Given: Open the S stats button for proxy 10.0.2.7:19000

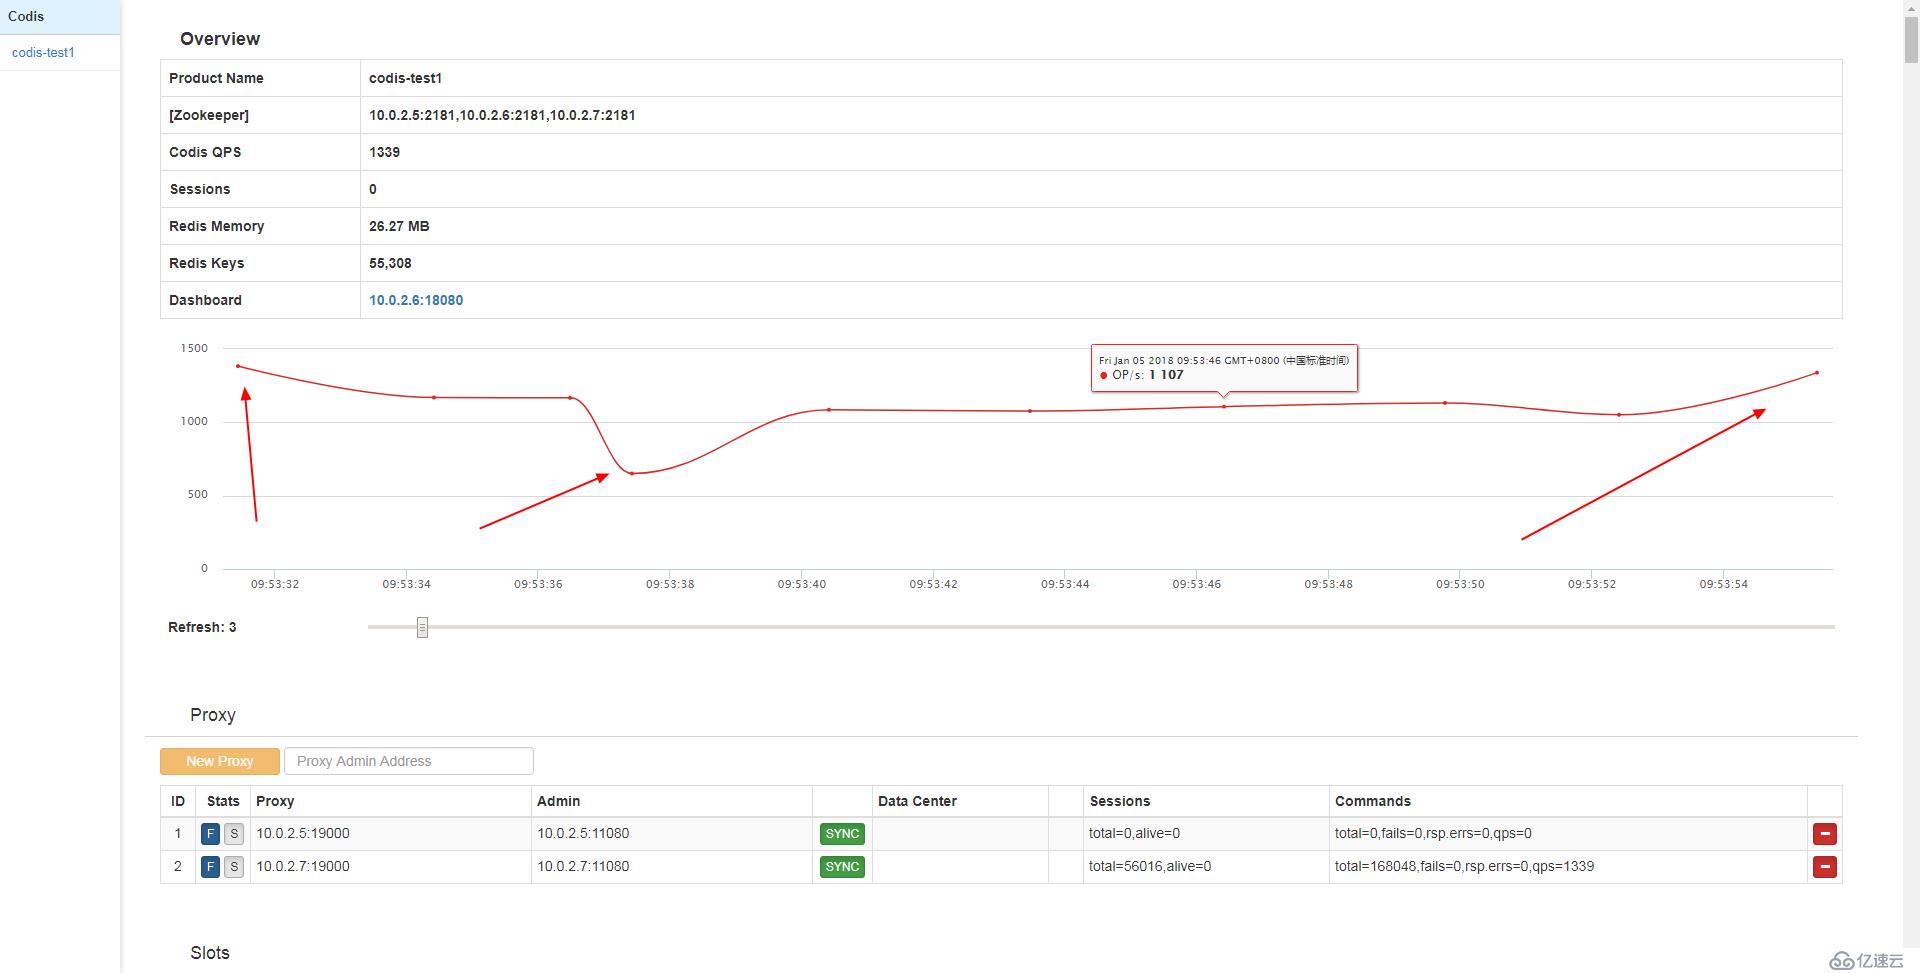Looking at the screenshot, I should click(x=234, y=867).
